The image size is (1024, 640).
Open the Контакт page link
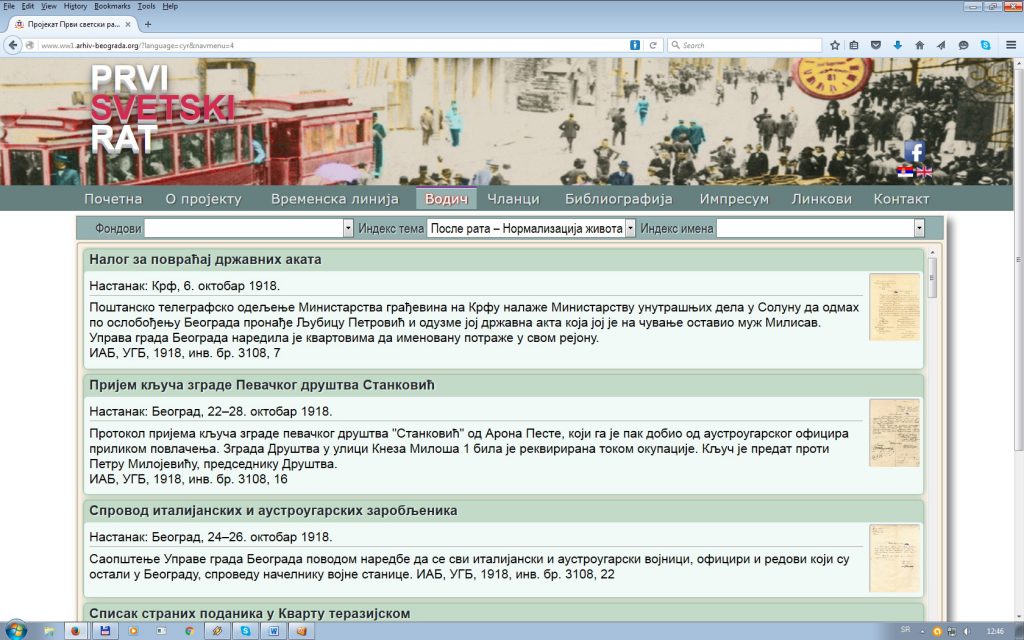click(901, 199)
